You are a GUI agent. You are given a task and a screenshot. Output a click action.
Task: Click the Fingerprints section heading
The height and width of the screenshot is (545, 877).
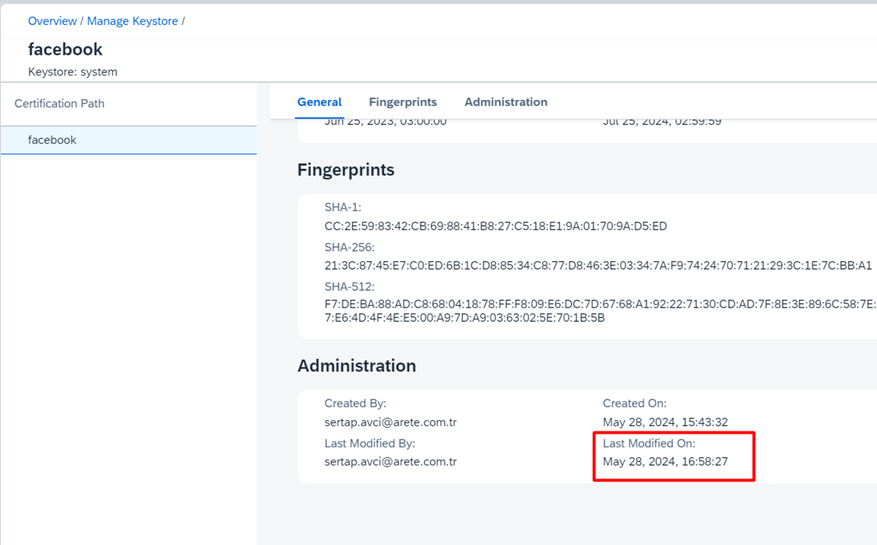coord(346,170)
